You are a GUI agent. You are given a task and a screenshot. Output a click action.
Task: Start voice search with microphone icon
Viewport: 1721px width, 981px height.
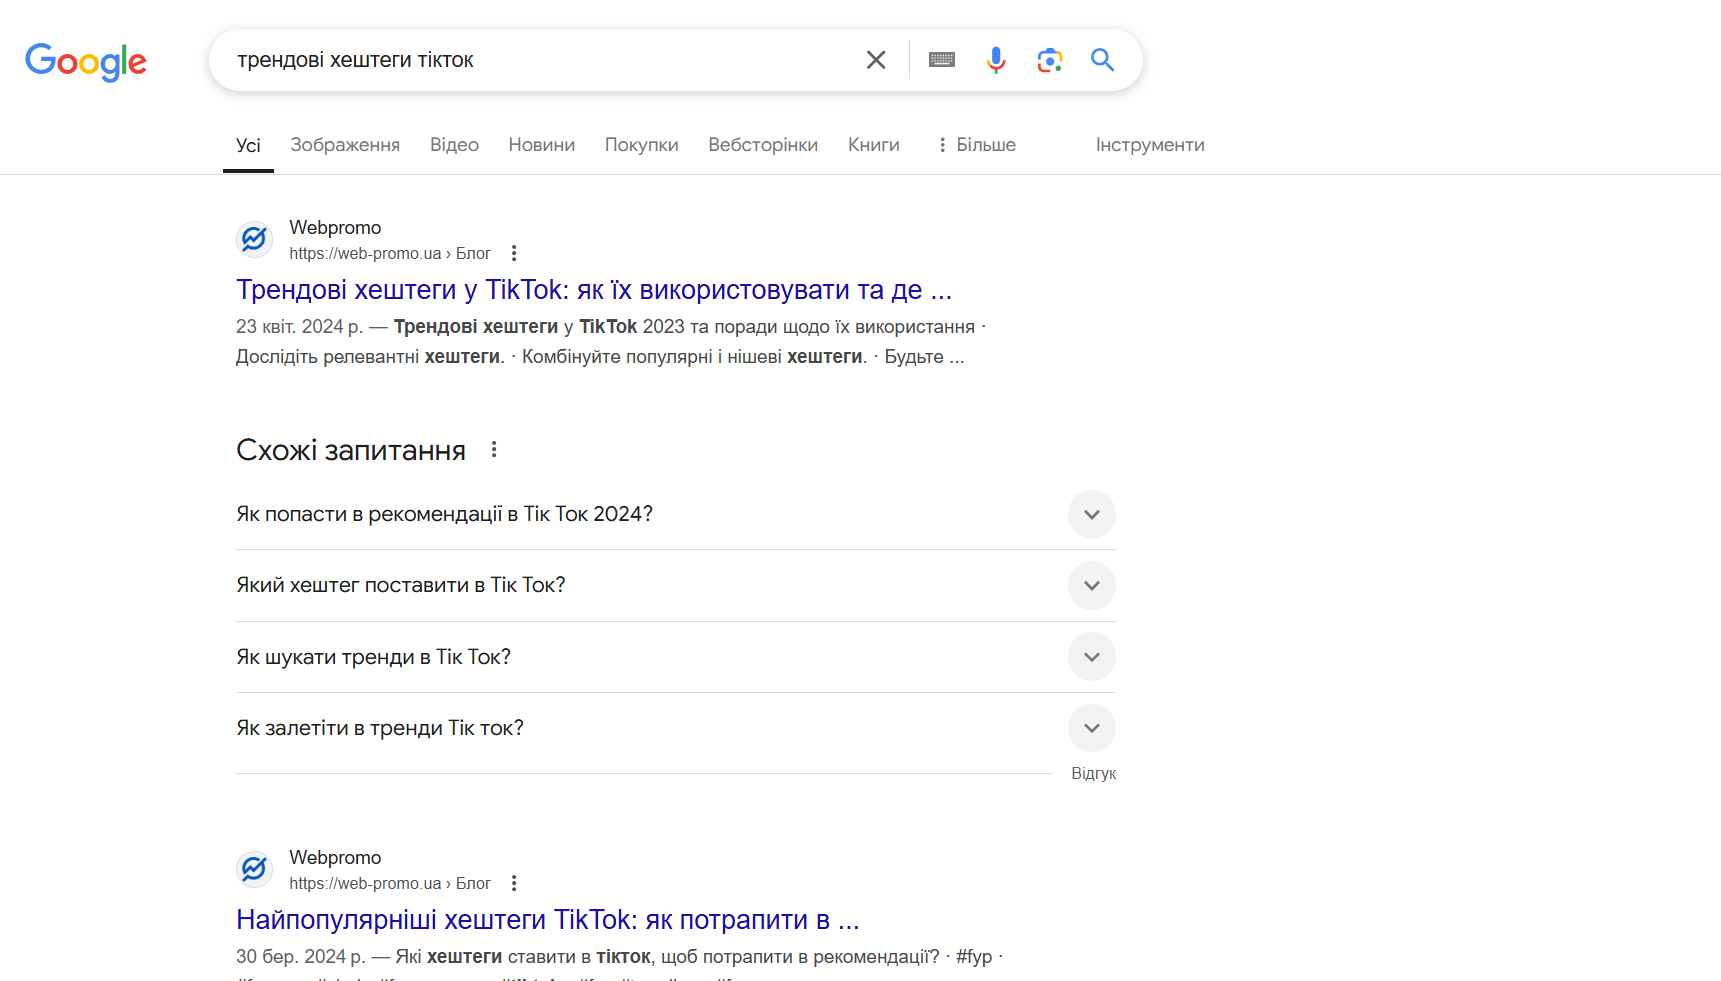point(996,60)
